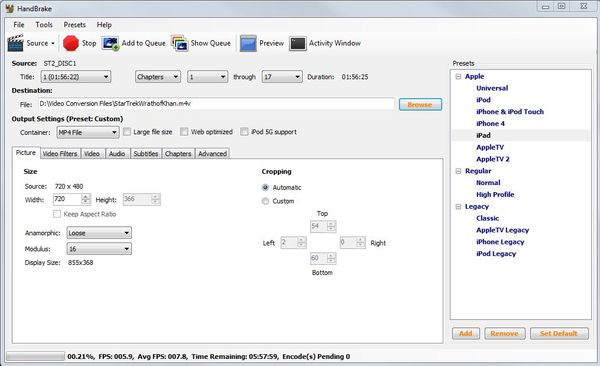The width and height of the screenshot is (600, 366).
Task: Open the Title dropdown
Action: (76, 77)
